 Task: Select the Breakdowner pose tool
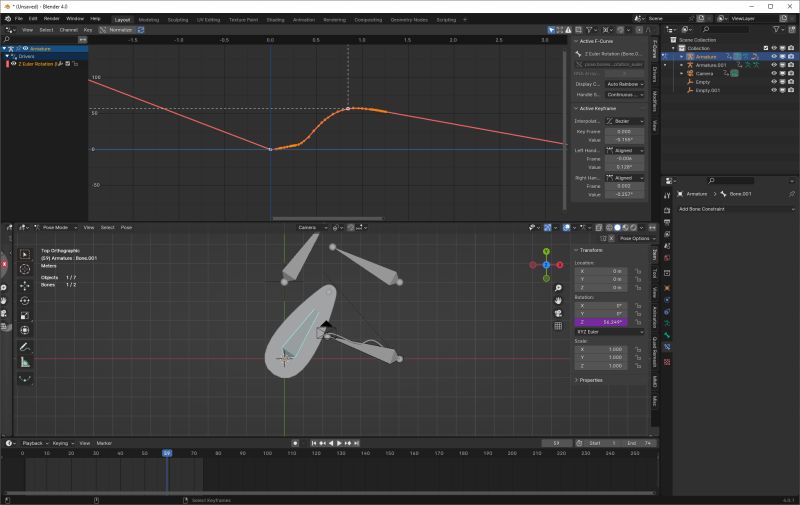tap(24, 379)
